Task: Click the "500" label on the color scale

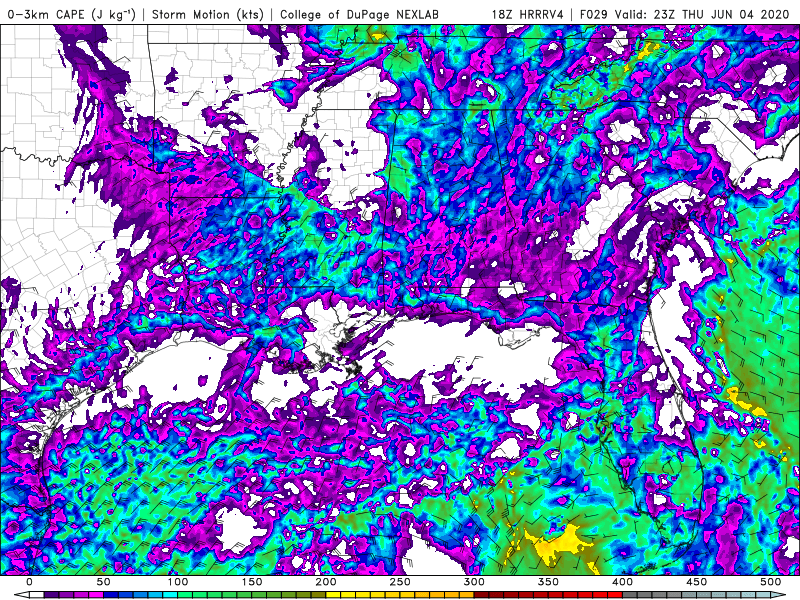Action: coord(770,582)
